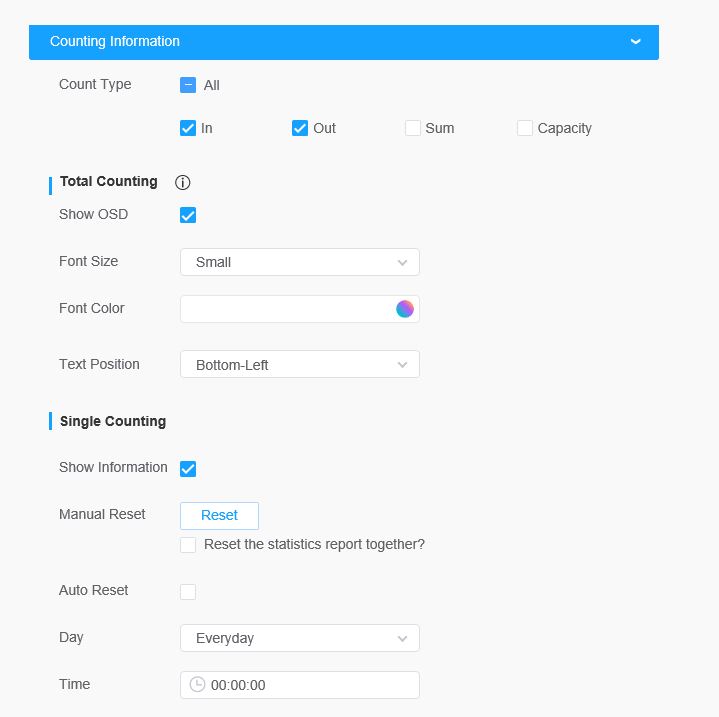
Task: Click the Font Color input box
Action: coord(285,309)
